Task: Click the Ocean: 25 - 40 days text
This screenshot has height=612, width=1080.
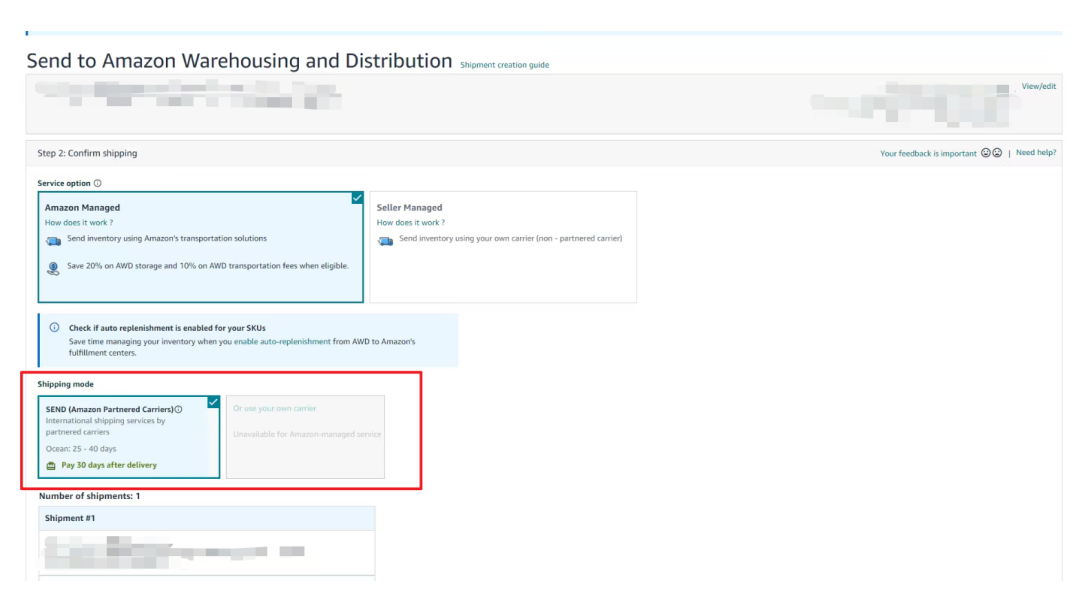Action: (81, 449)
